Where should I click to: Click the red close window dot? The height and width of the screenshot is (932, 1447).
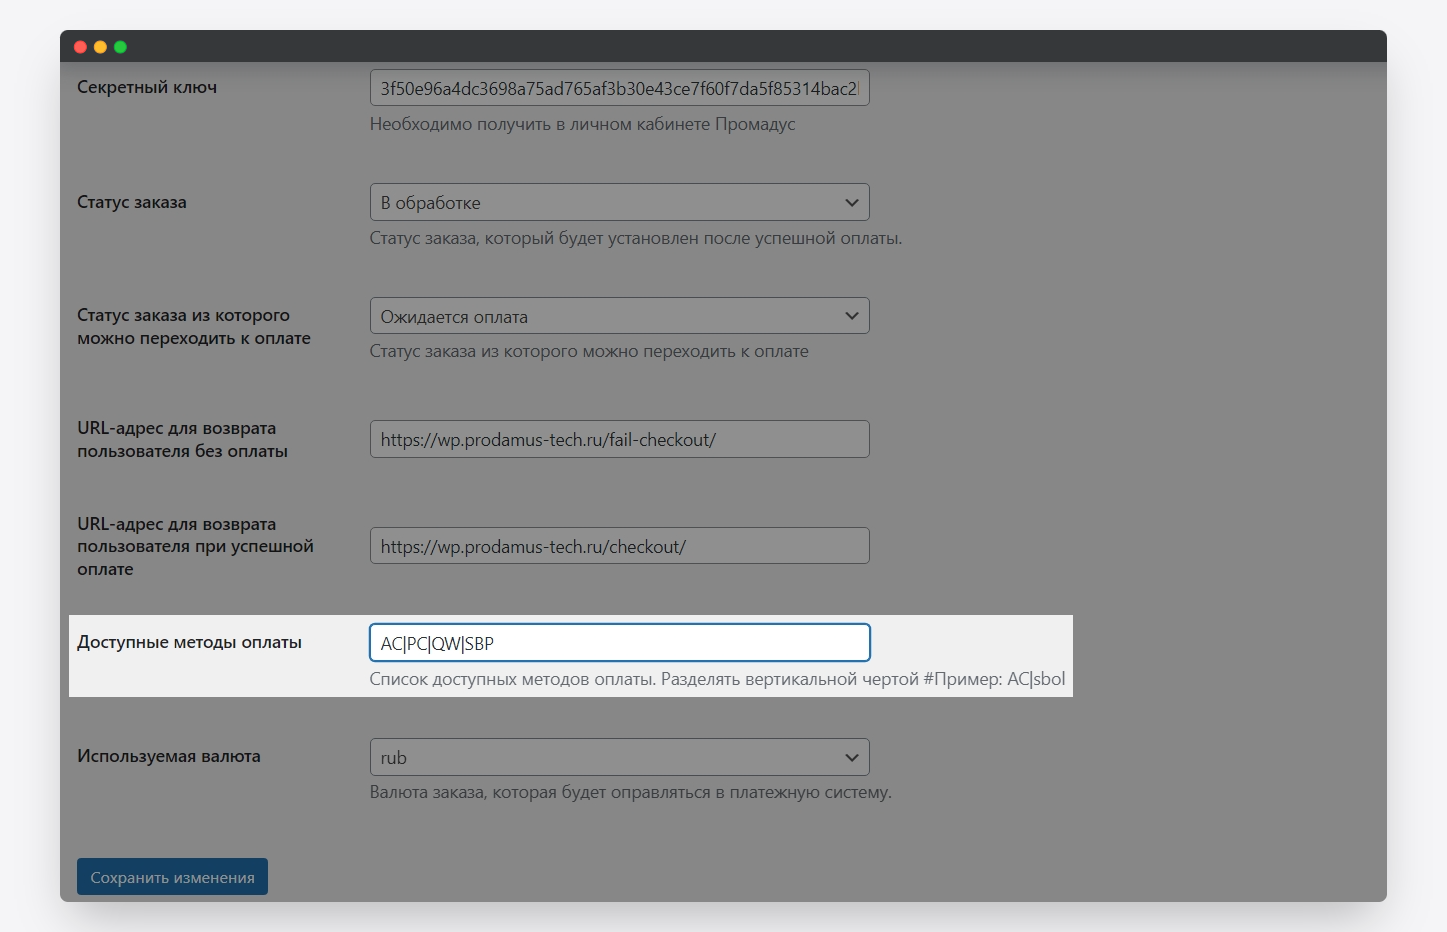80,47
